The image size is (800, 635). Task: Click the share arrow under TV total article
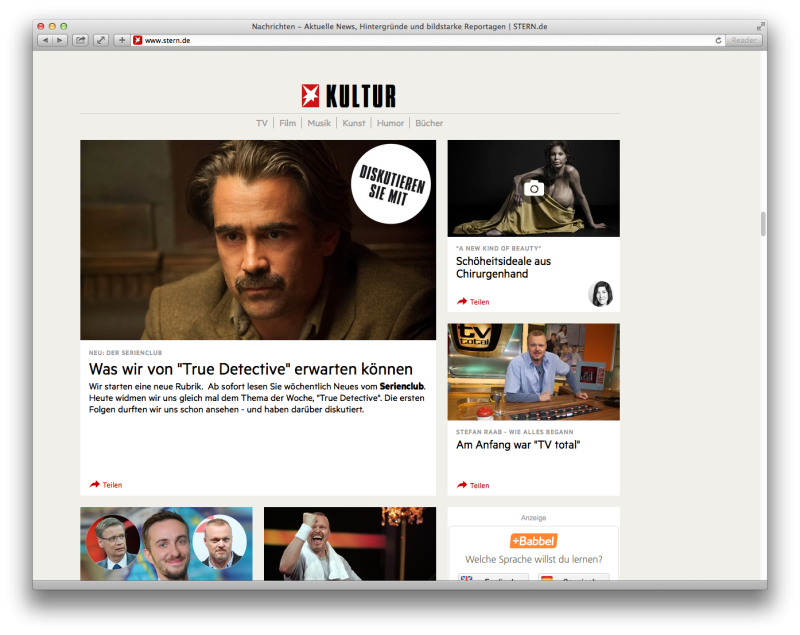click(x=462, y=485)
